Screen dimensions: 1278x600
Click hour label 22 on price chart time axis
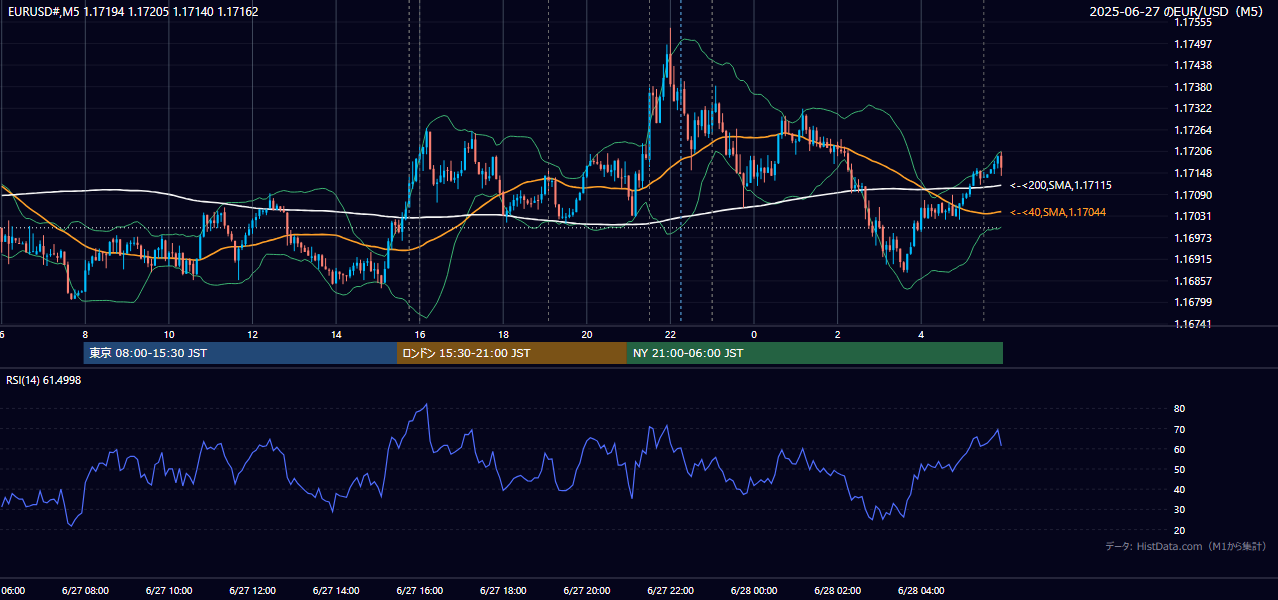(671, 334)
